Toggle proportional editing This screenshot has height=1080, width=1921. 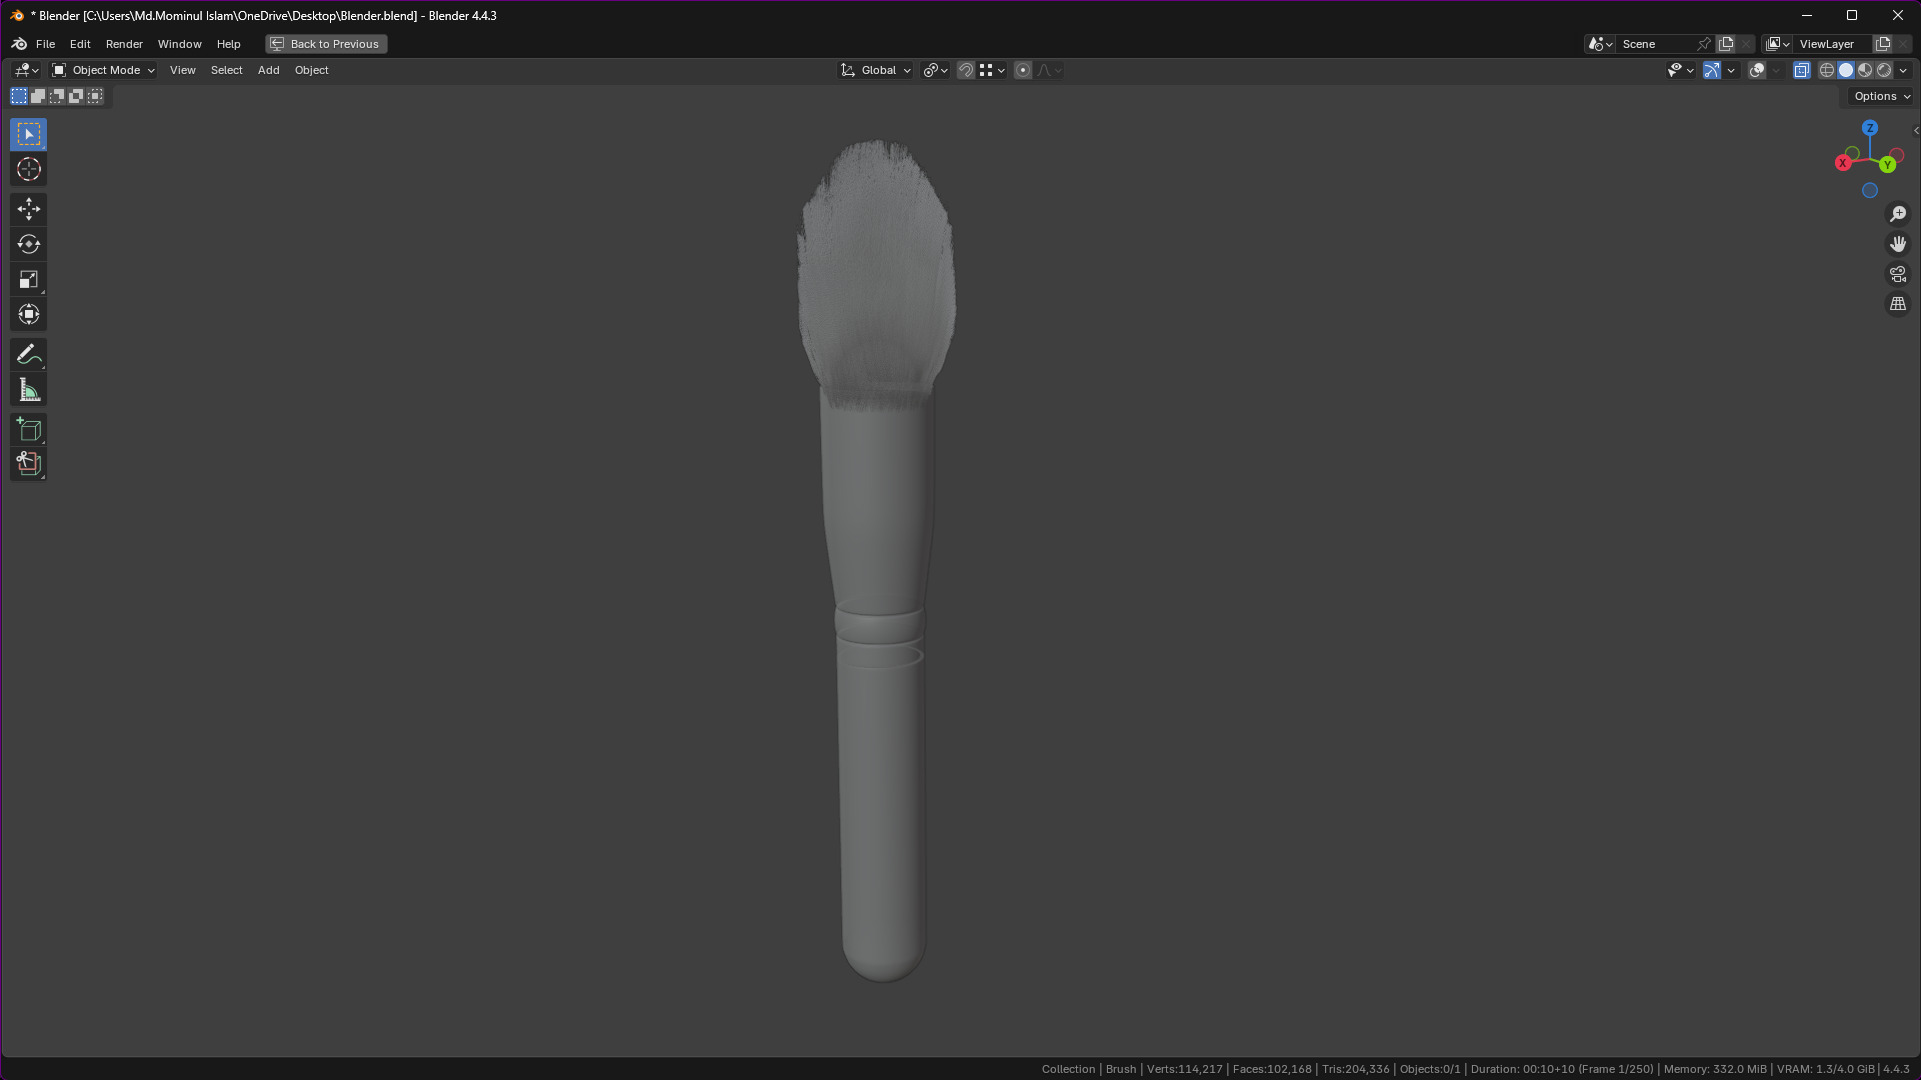coord(1022,70)
